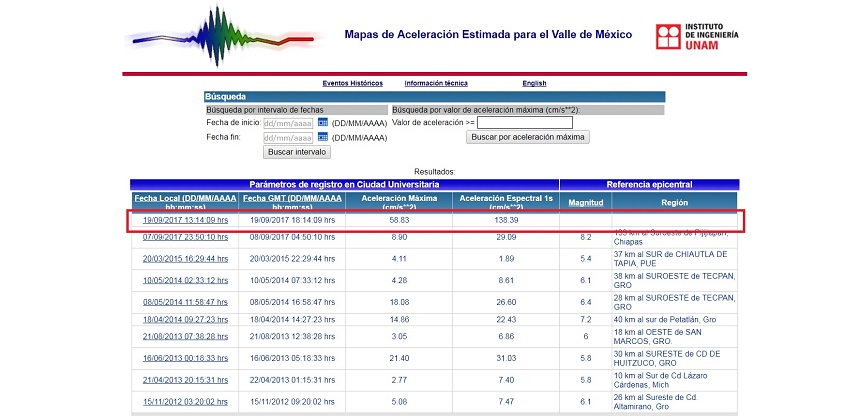
Task: Focus the Fecha de inicio date field
Action: point(288,122)
